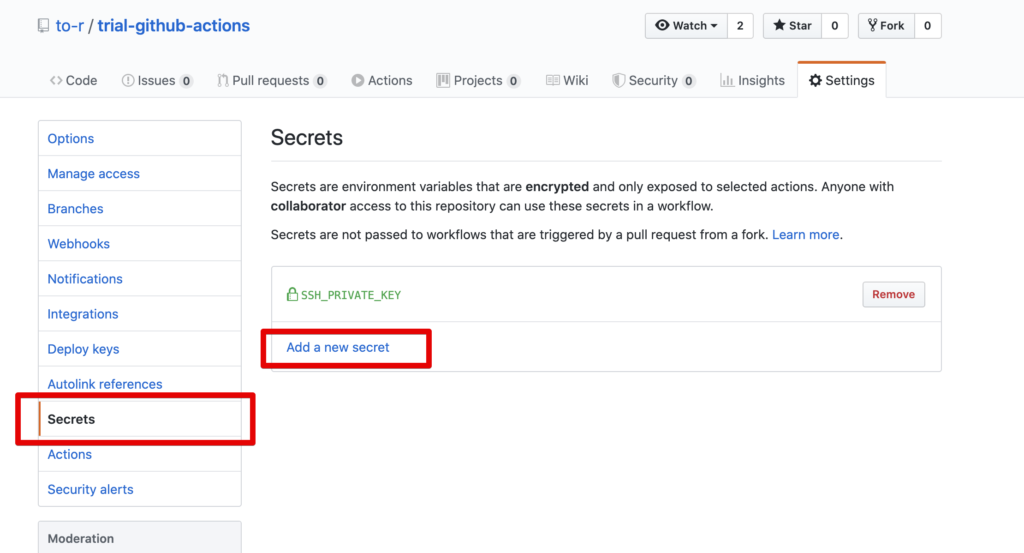The image size is (1024, 553).
Task: Click the SSH_PRIVATE_KEY secret name
Action: (351, 295)
